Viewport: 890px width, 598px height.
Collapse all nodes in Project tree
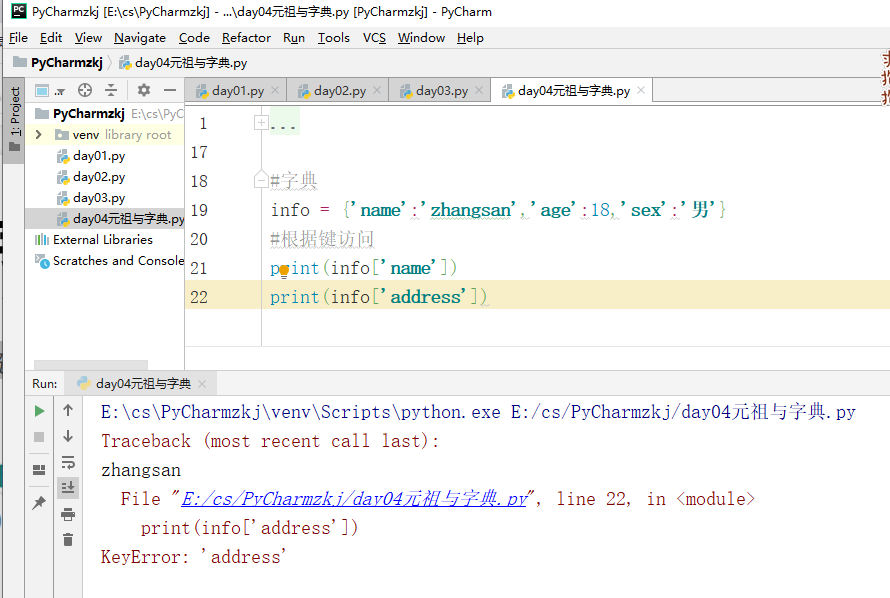[110, 90]
